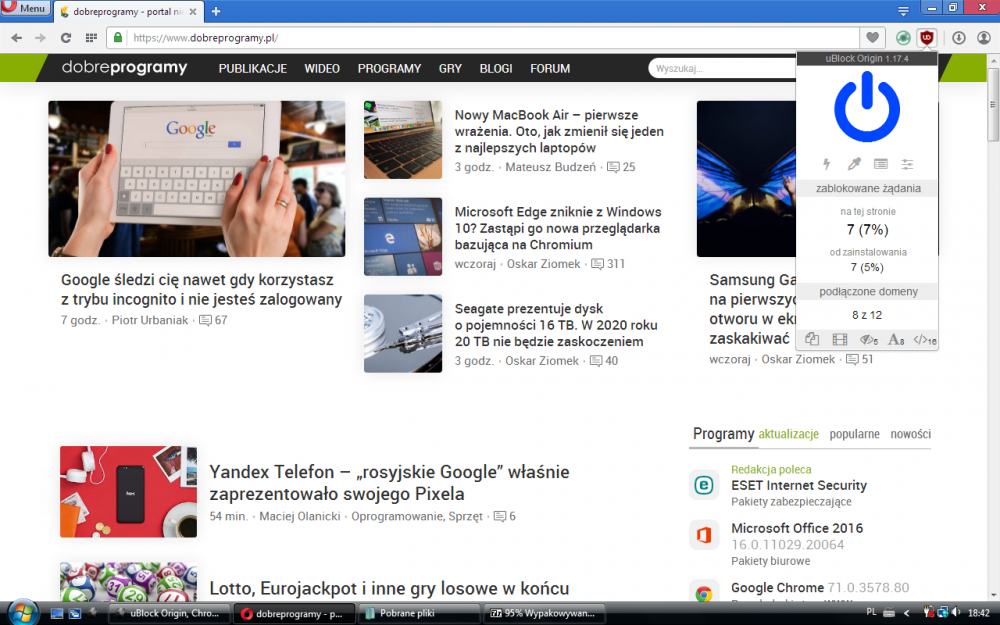Toggle the uBlock Origin power button
The width and height of the screenshot is (1000, 625).
[x=867, y=107]
